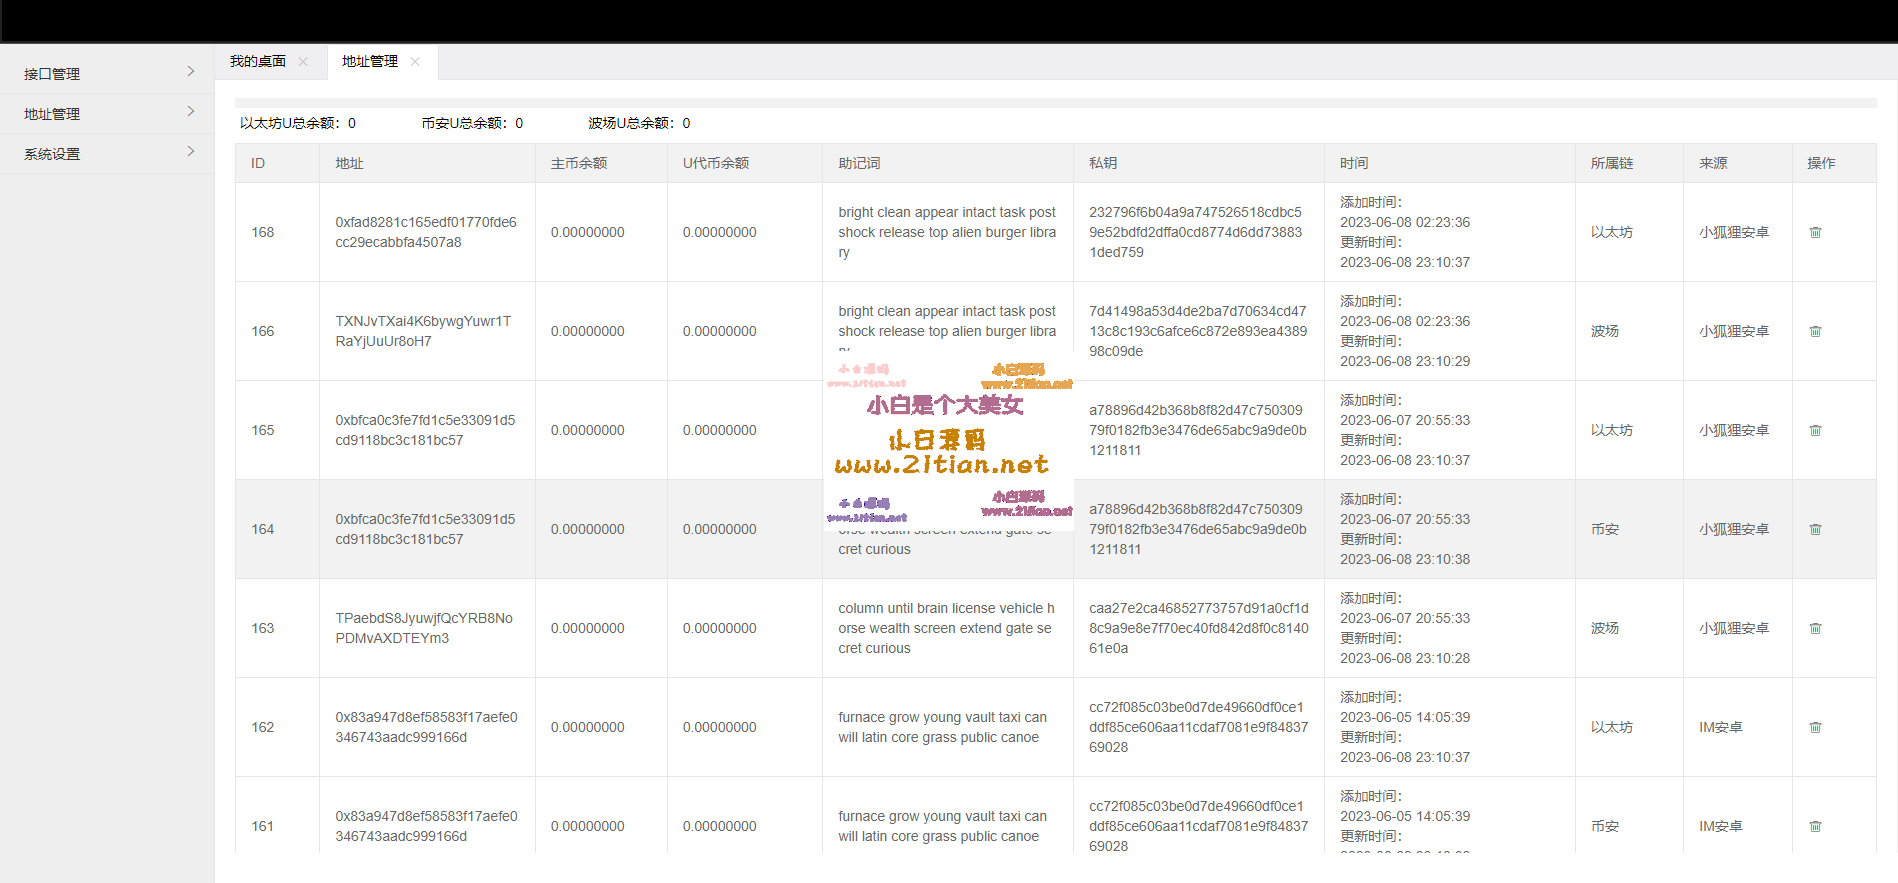Open 接口管理 in the sidebar
The image size is (1898, 883).
[x=52, y=74]
